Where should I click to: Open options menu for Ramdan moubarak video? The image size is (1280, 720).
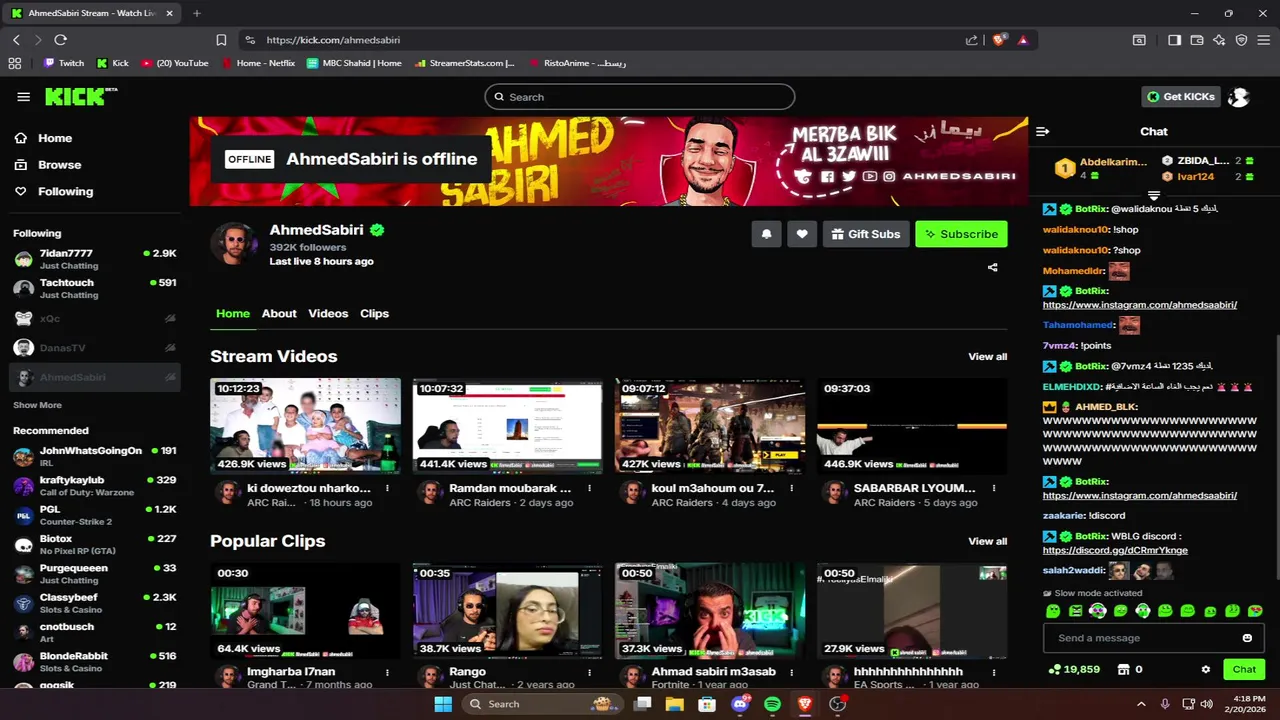589,488
